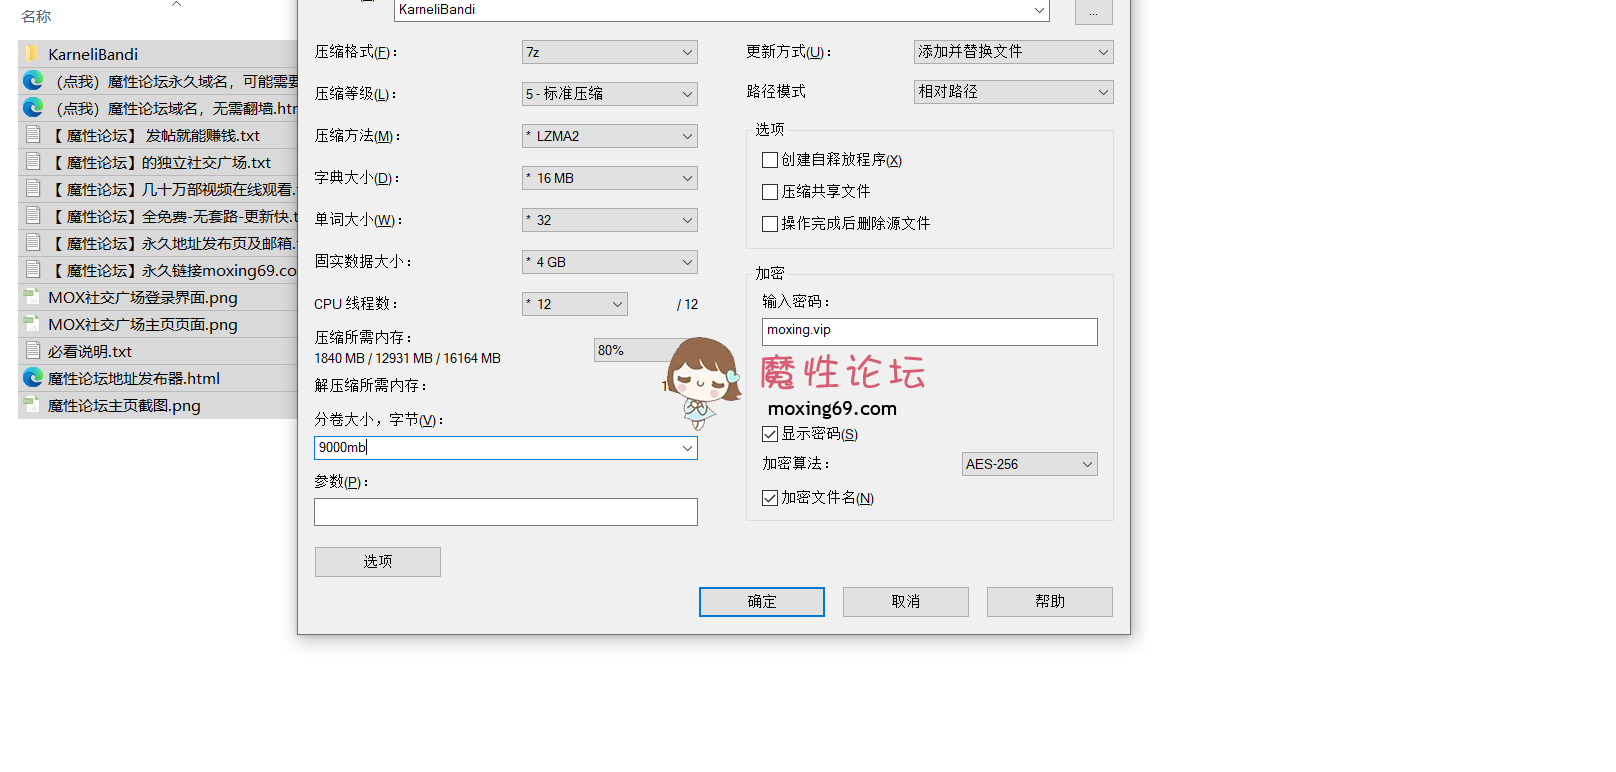Open 单词大小 dropdown showing 32
Image resolution: width=1616 pixels, height=772 pixels.
pos(609,220)
